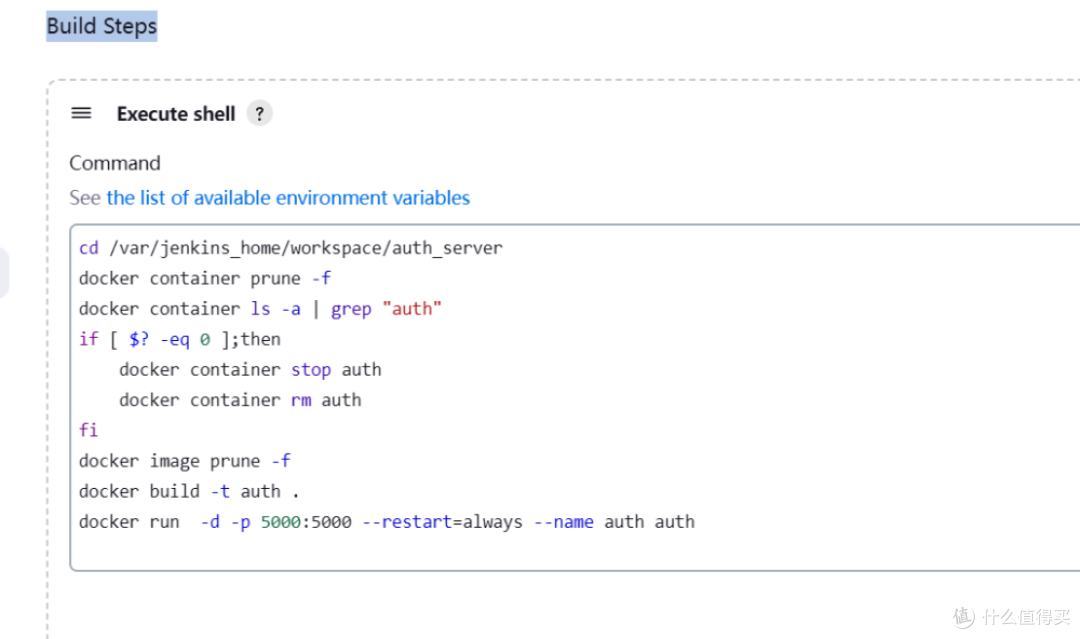Focus the blank last line of the Command box
This screenshot has width=1080, height=639.
[x=574, y=552]
